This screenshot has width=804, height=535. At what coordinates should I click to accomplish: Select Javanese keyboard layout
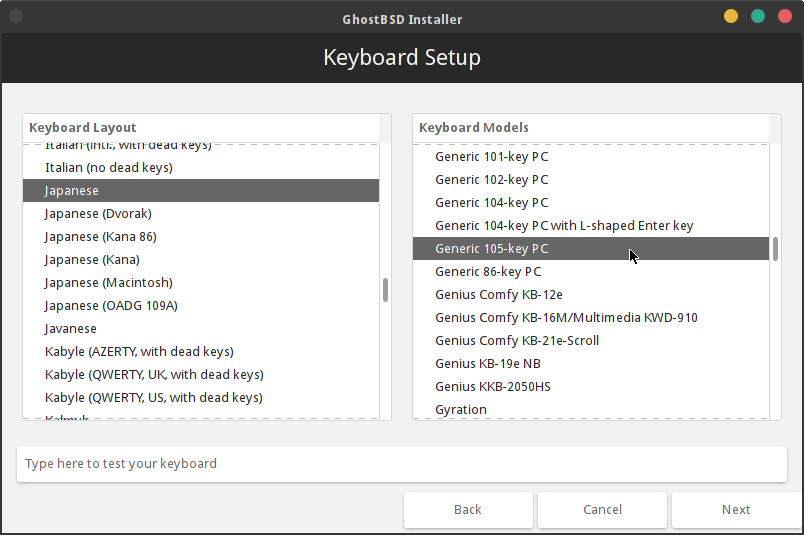coord(71,329)
